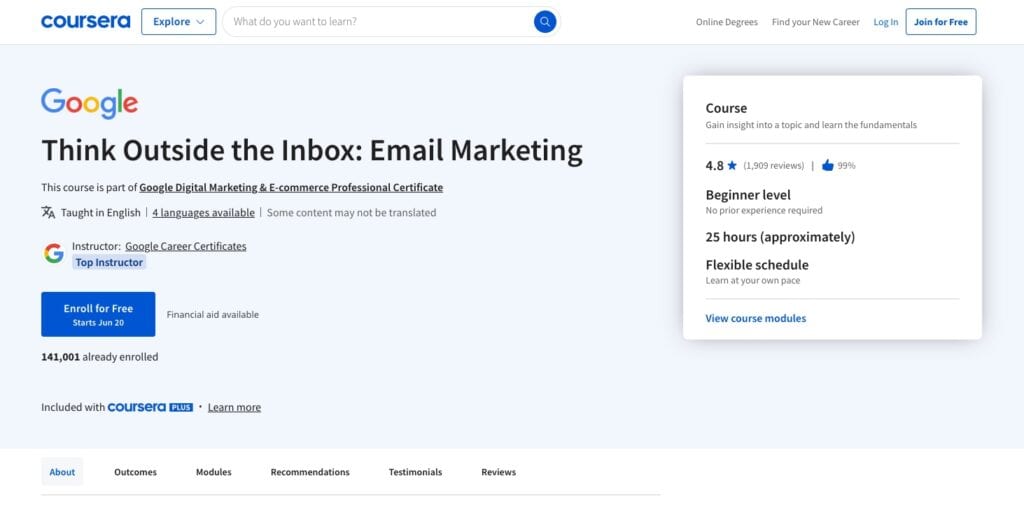Screen dimensions: 1024x511
Task: Click '25 hours (approximately)' text
Action: click(x=780, y=237)
